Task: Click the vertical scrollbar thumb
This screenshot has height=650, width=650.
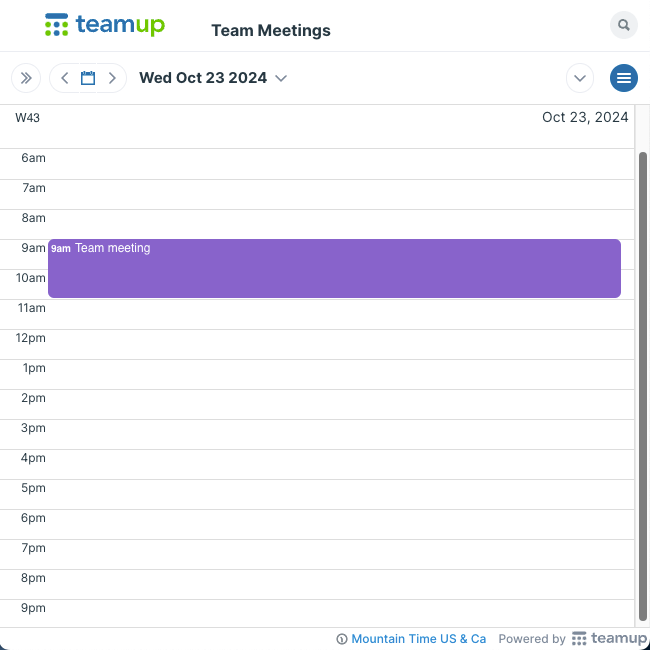Action: pos(642,387)
